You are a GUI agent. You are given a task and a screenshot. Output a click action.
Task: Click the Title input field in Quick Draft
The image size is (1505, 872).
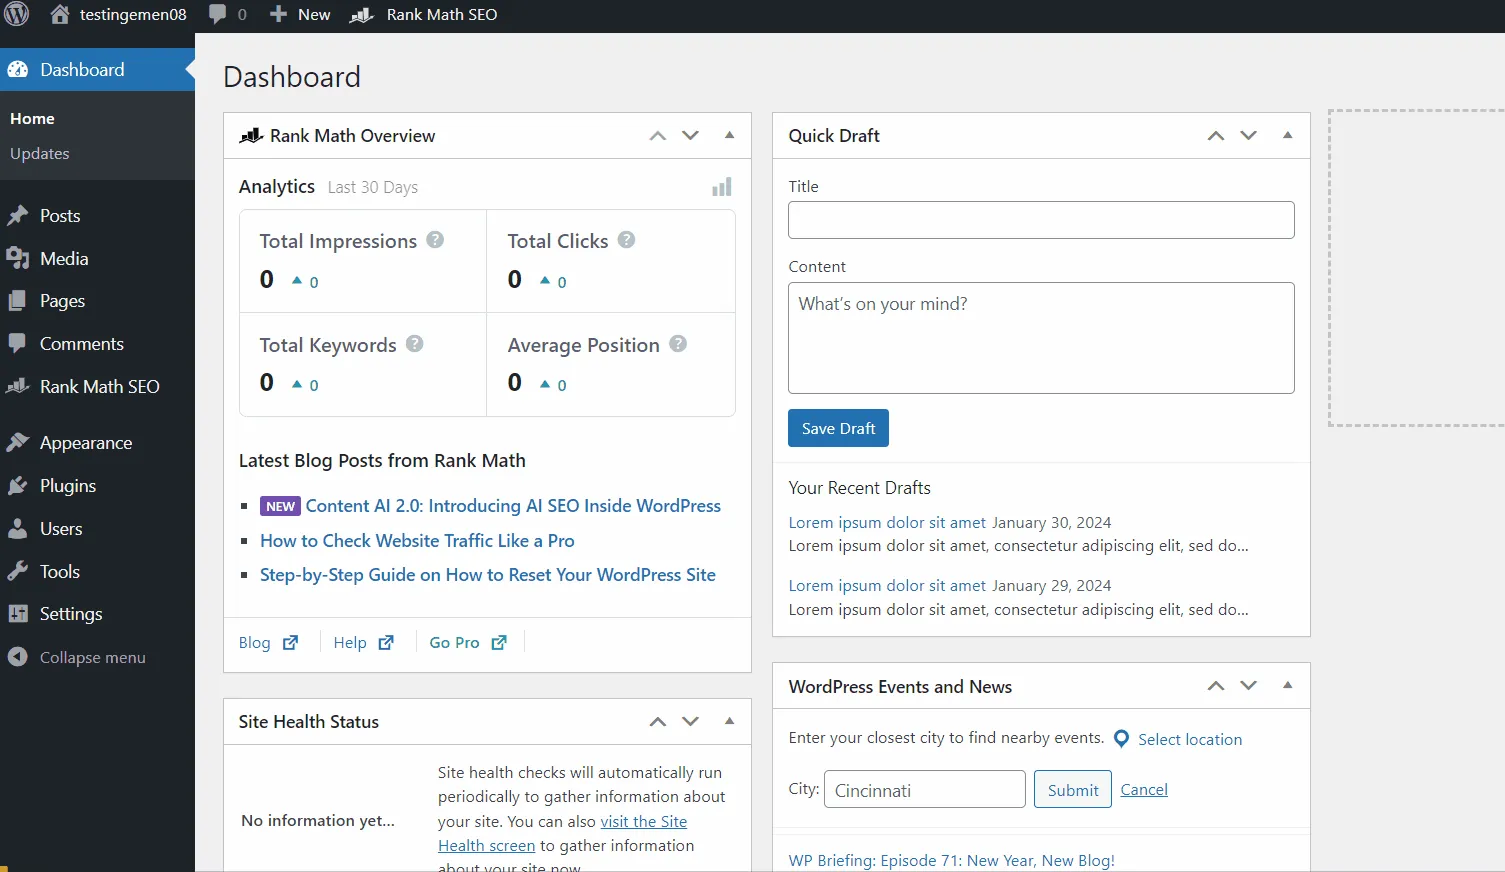coord(1040,220)
